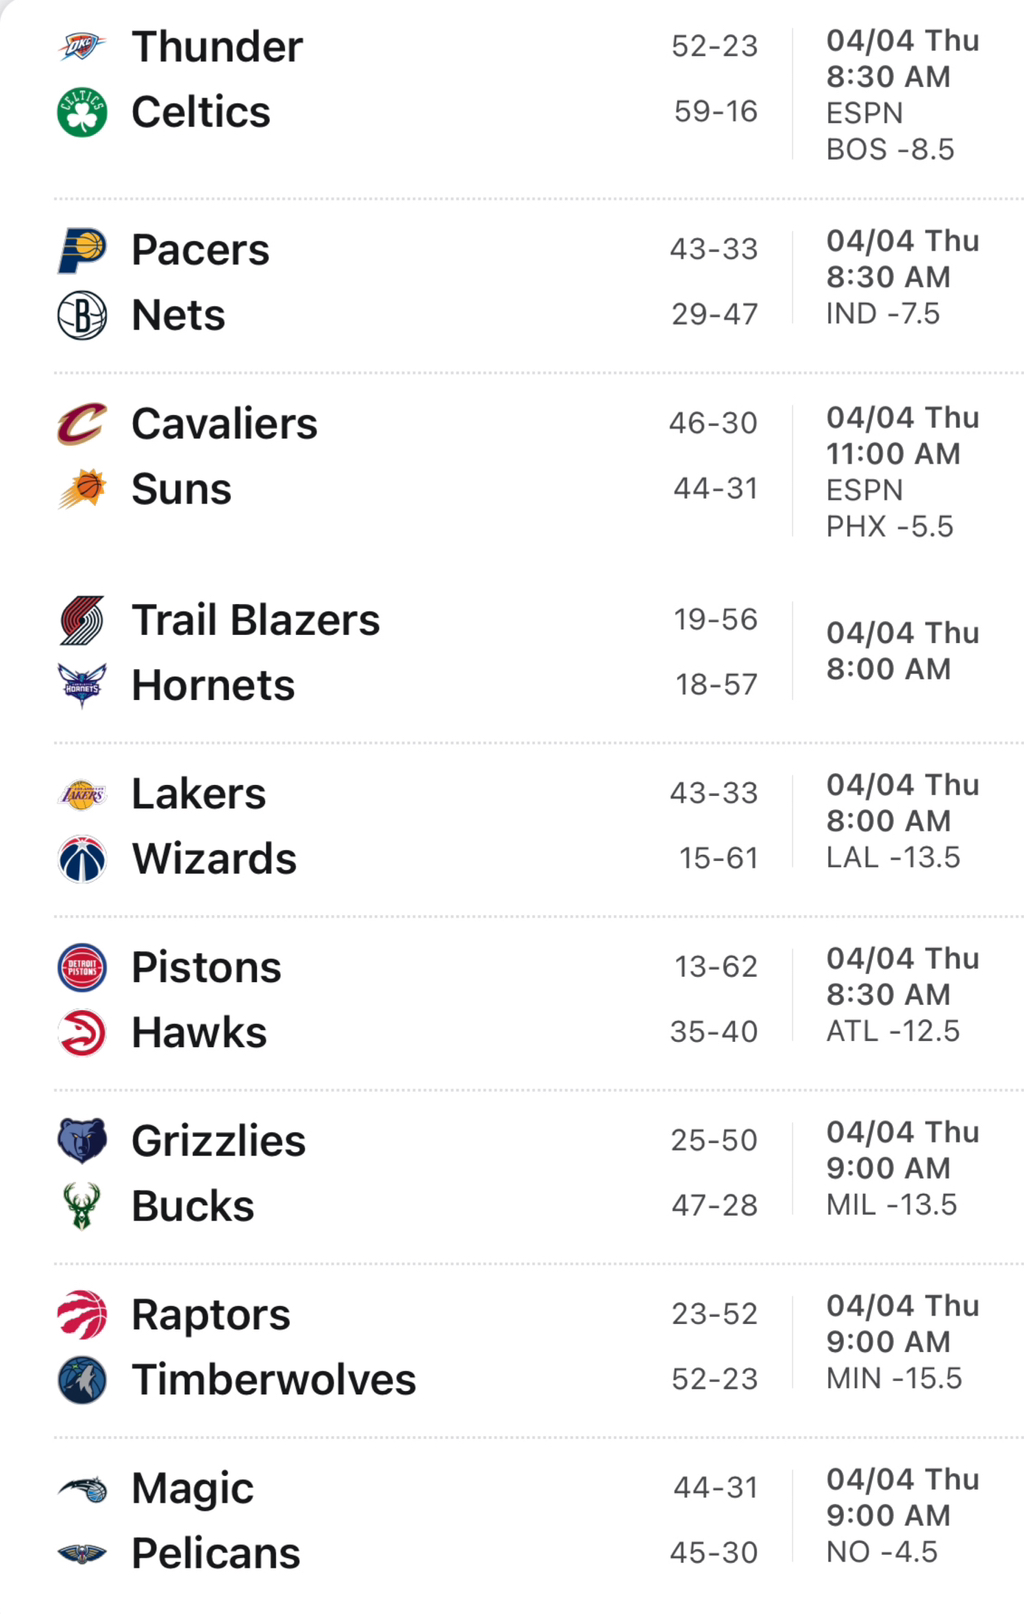Tap the Hornets team logo
The height and width of the screenshot is (1615, 1024).
[x=82, y=686]
